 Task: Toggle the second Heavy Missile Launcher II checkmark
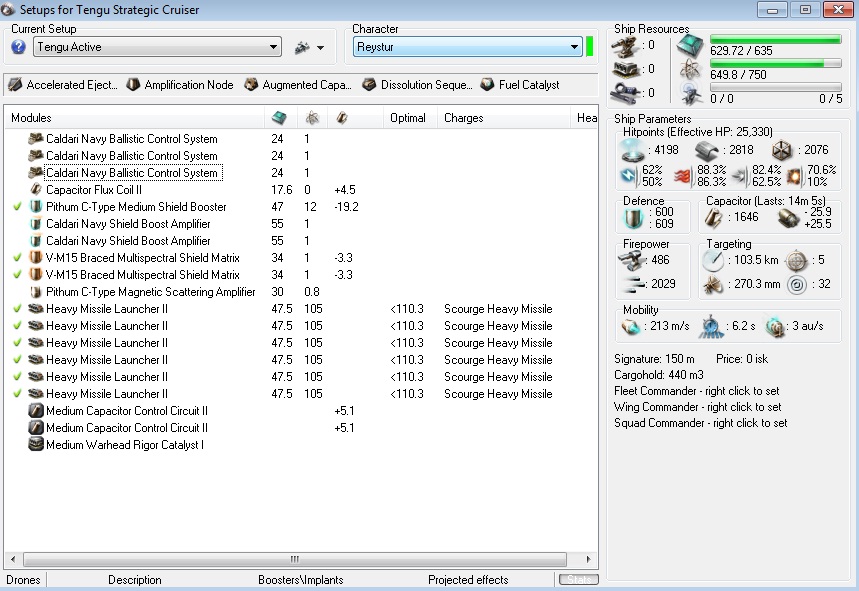pos(18,326)
